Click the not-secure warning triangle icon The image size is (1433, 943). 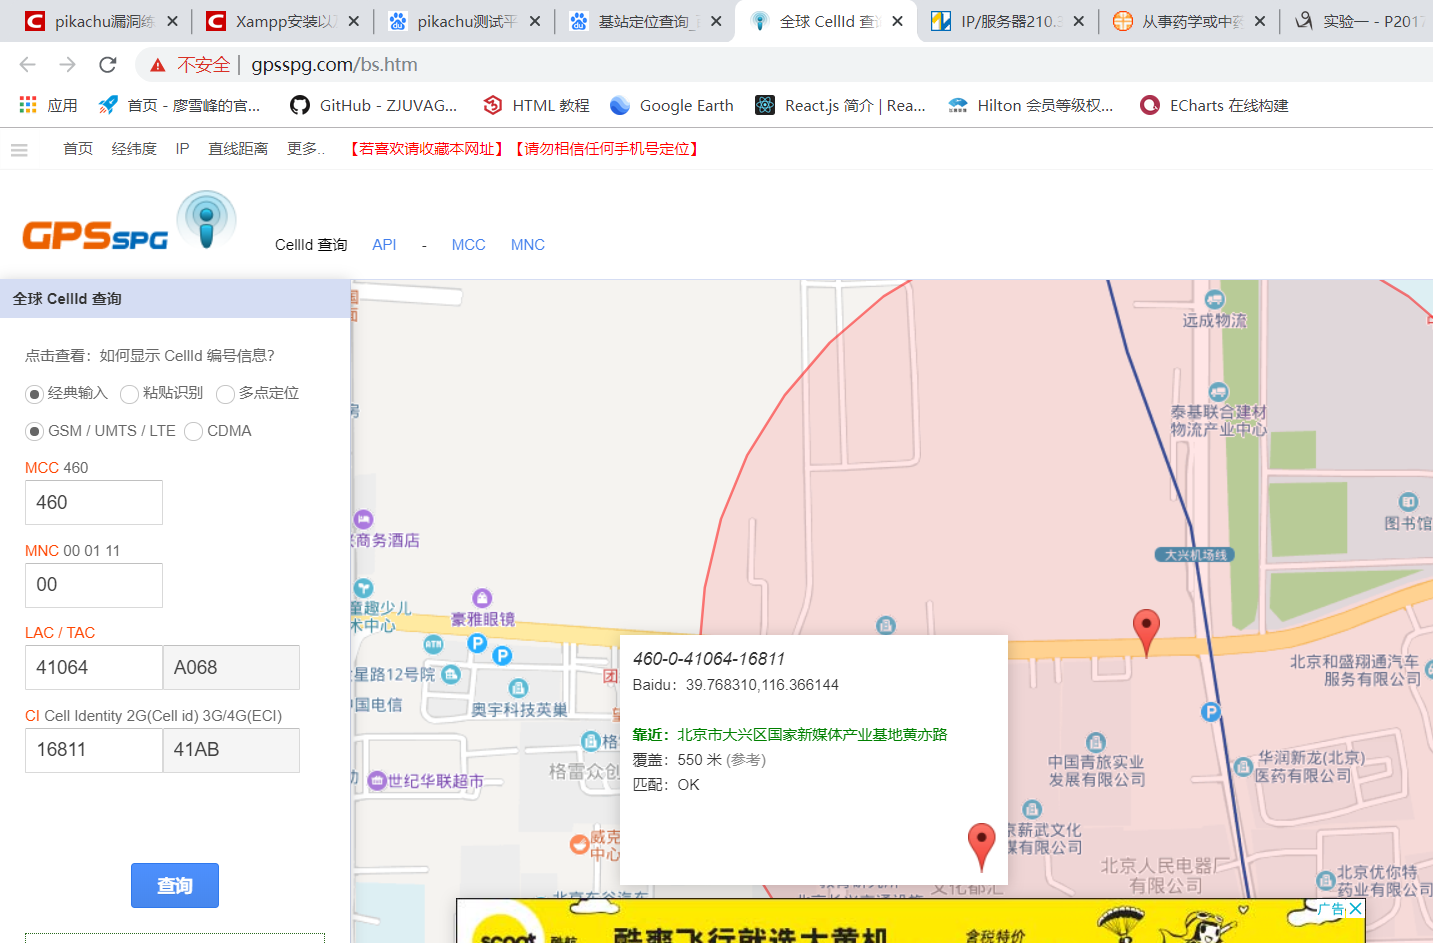point(157,65)
